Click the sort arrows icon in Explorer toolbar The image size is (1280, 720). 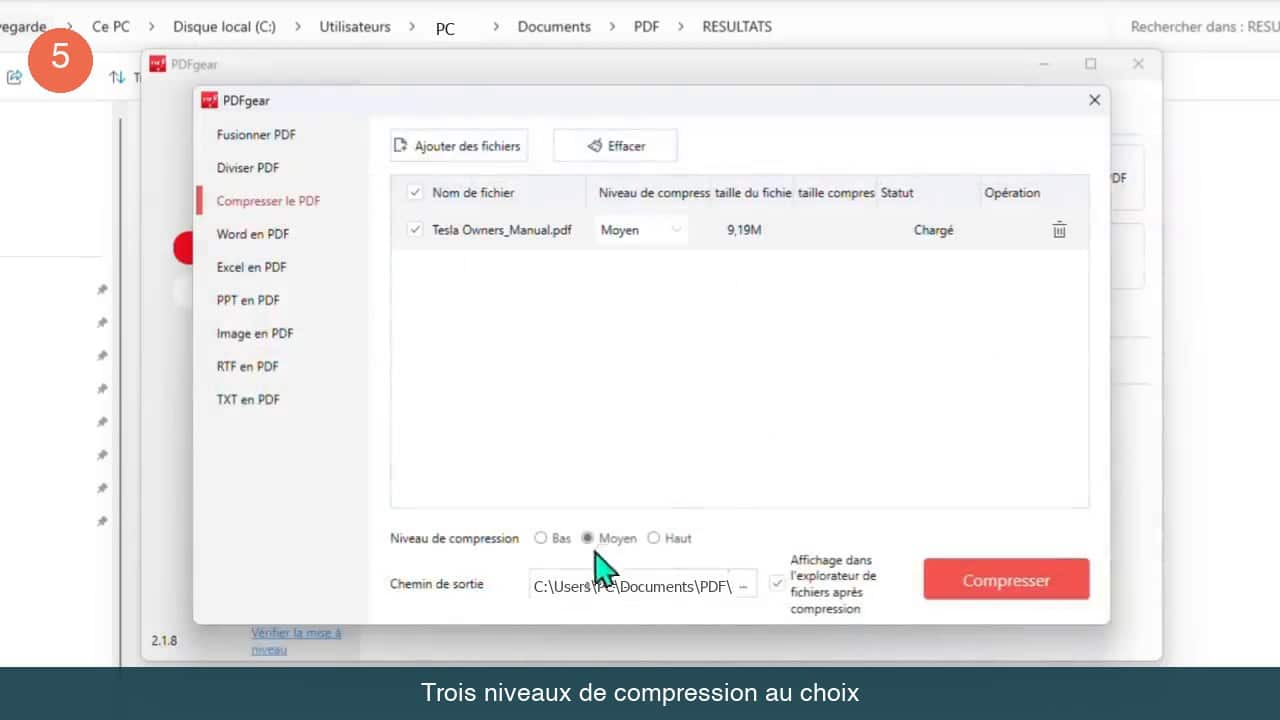pyautogui.click(x=117, y=77)
